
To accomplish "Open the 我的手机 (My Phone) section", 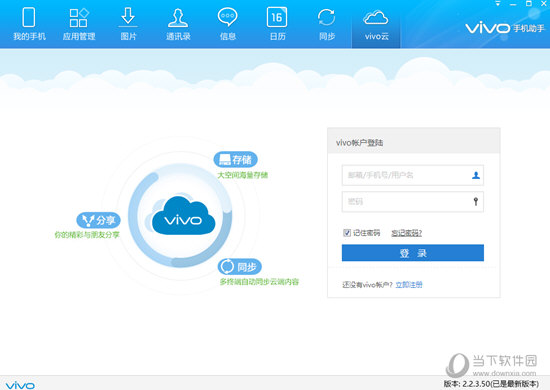I will pyautogui.click(x=29, y=24).
